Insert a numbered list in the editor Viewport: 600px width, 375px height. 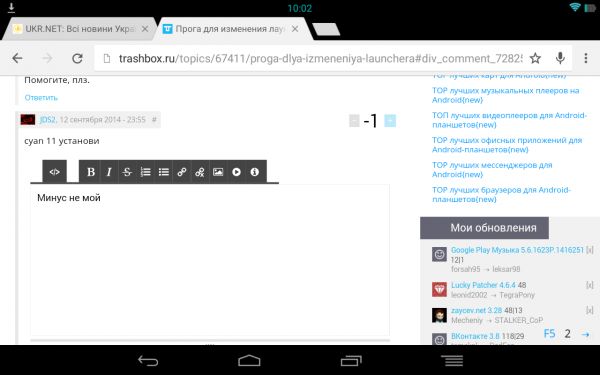tap(145, 172)
